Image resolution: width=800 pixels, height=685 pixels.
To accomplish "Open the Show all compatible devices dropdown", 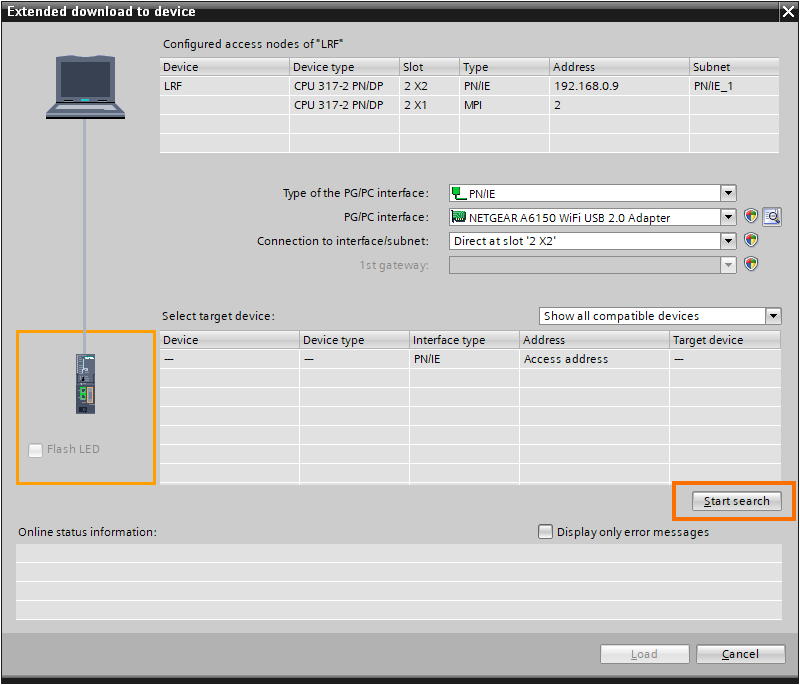I will click(x=773, y=315).
